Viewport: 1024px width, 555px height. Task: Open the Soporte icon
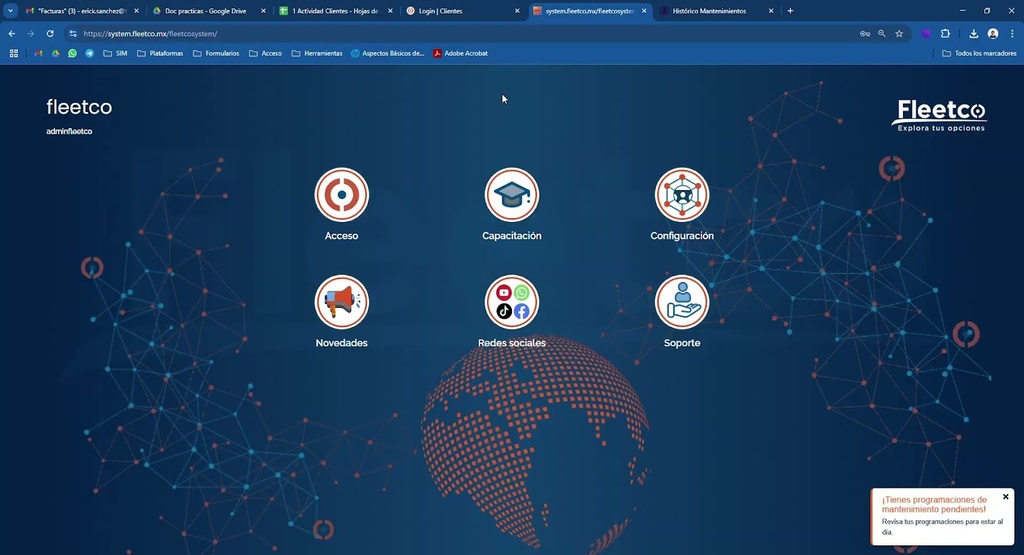tap(682, 302)
